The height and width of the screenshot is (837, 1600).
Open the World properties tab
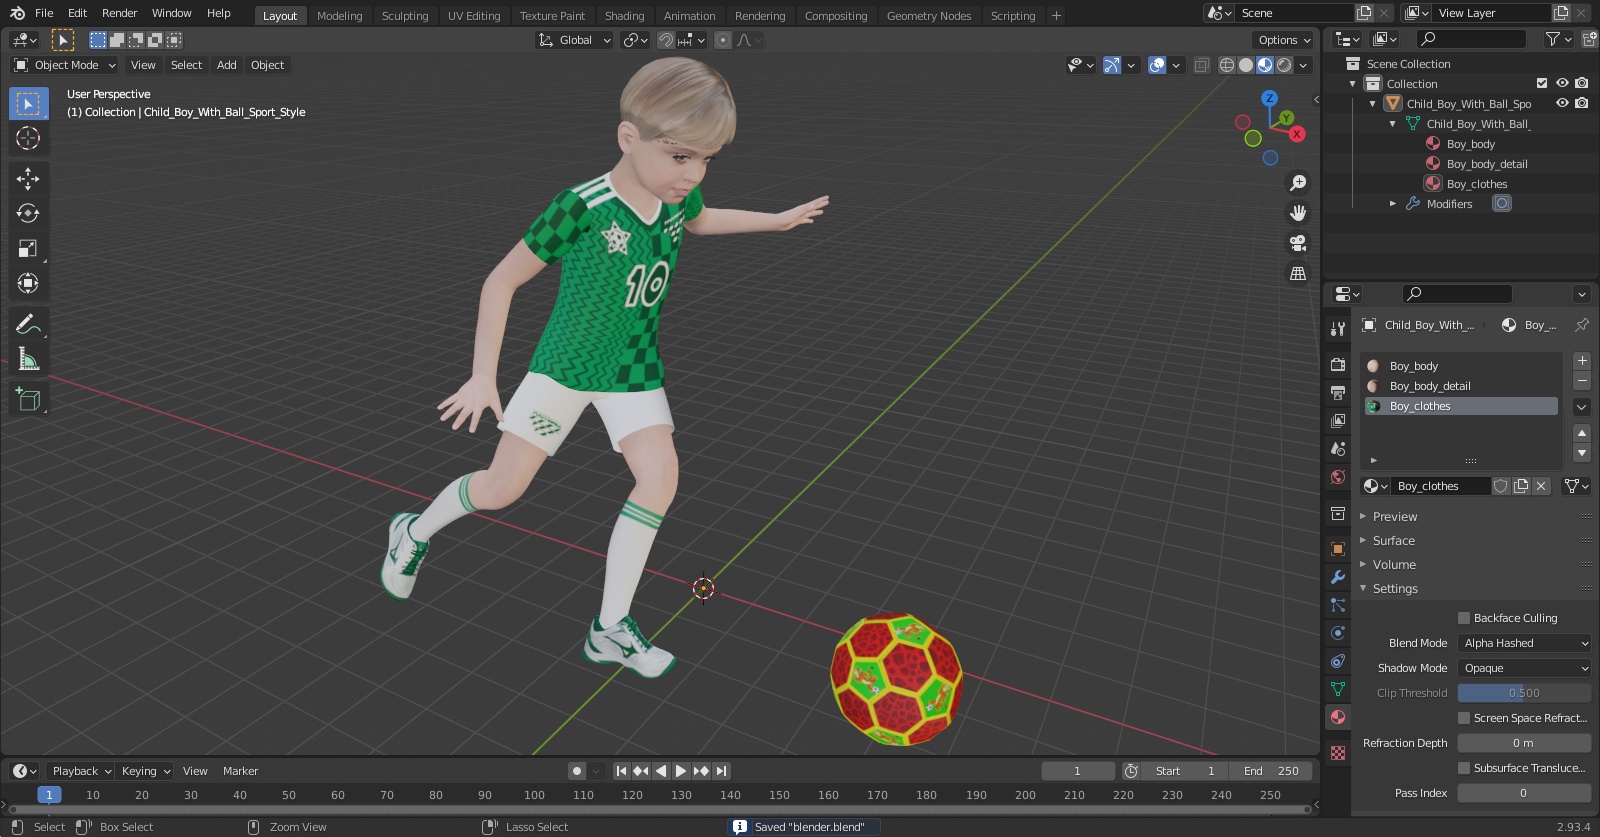(1338, 477)
